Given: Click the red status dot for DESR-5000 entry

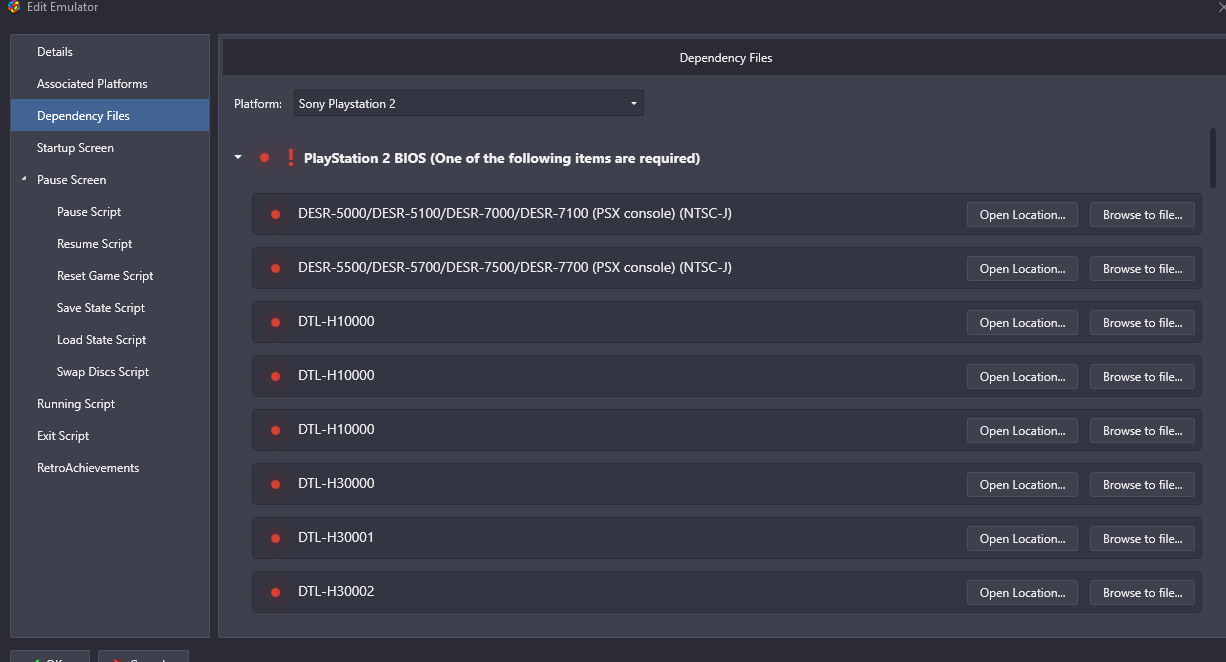Looking at the screenshot, I should tap(275, 214).
